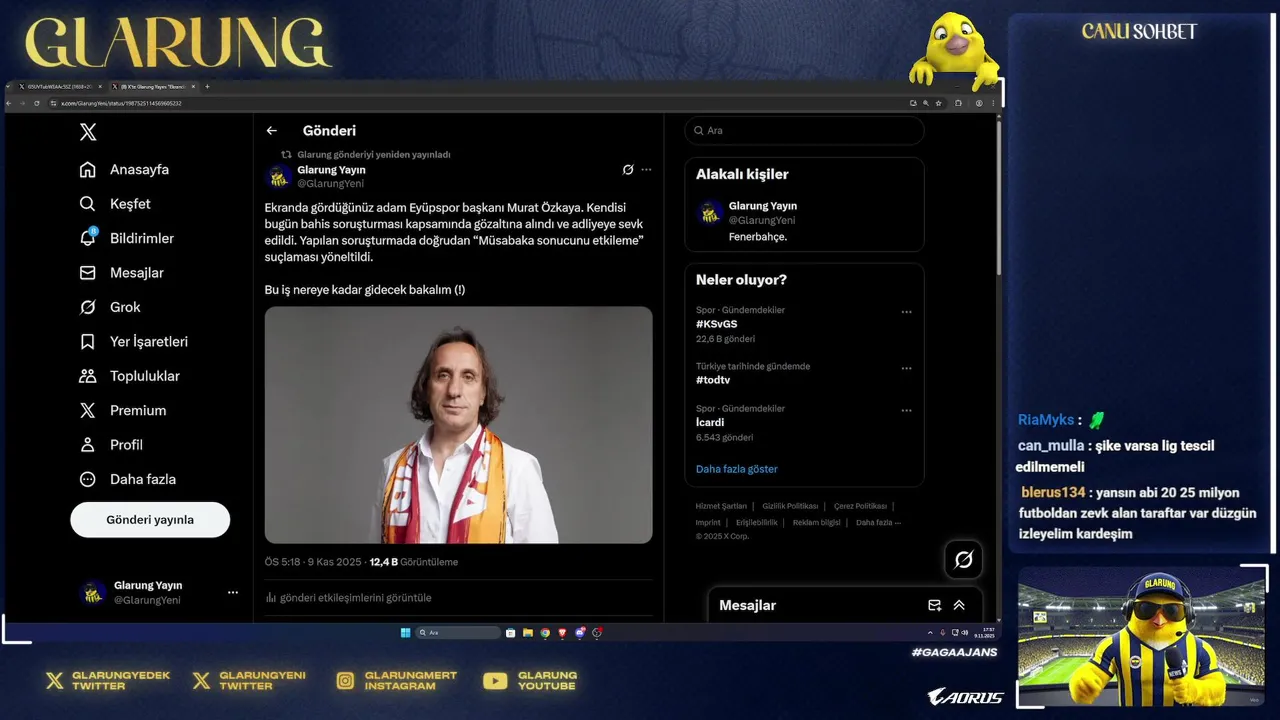Screen dimensions: 1280x720
Task: Open a new browser tab with the plus
Action: pos(207,87)
